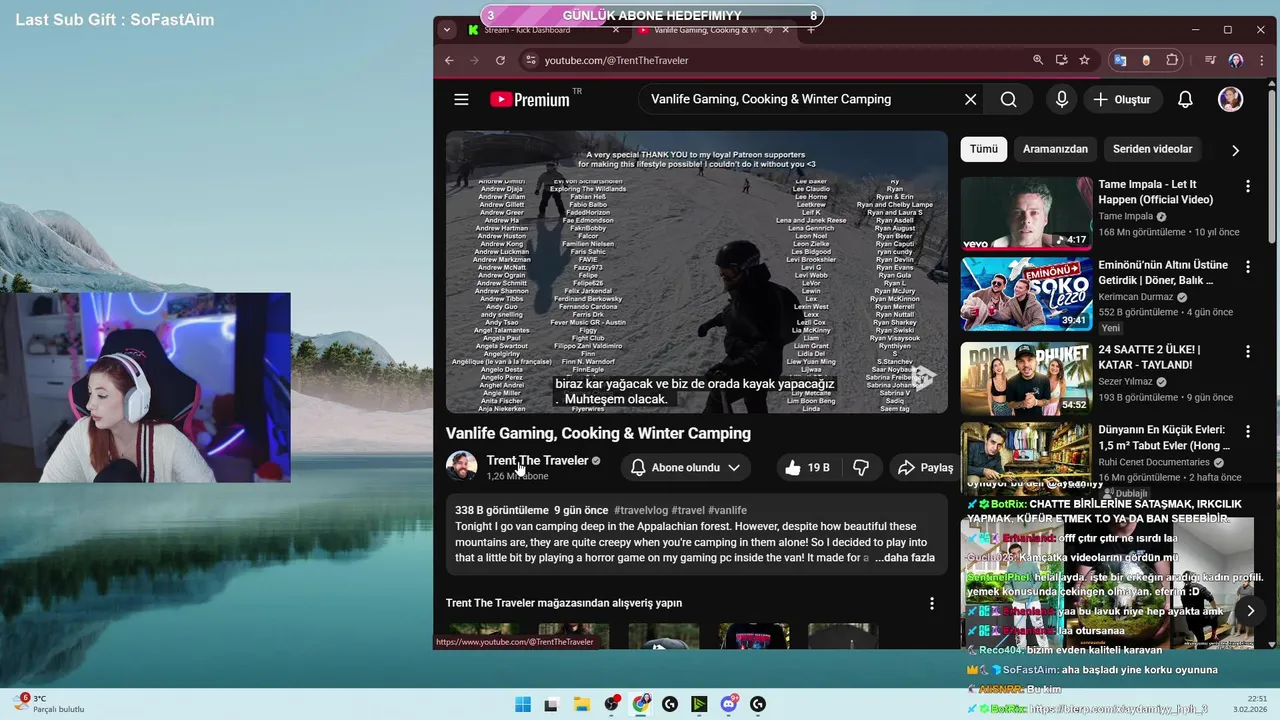Show more filter chips with right arrow
This screenshot has width=1280, height=720.
pyautogui.click(x=1235, y=150)
